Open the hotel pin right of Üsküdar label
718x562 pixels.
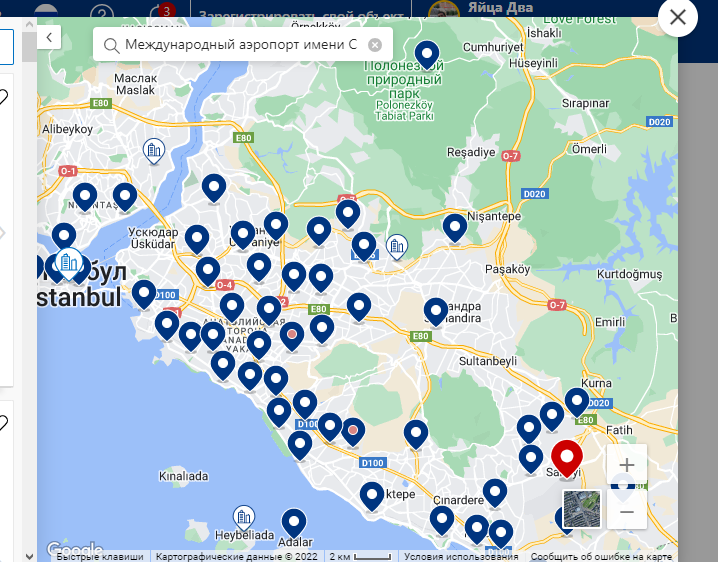pos(197,240)
